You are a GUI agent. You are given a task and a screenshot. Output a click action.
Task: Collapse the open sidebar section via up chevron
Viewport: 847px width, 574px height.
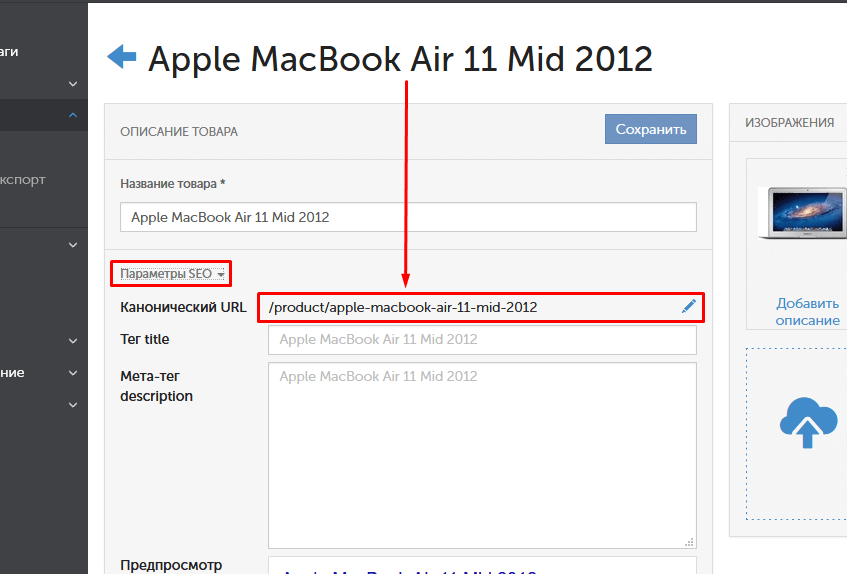click(x=73, y=115)
